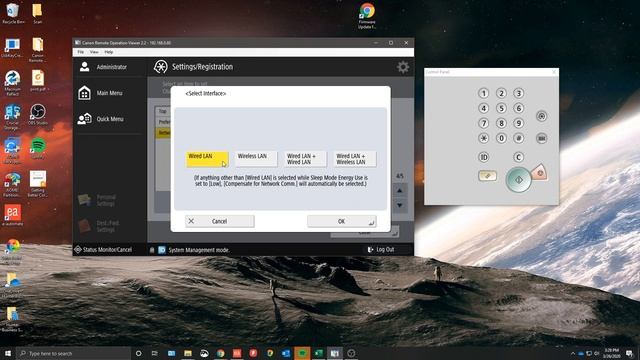Open Task View on taskbar
Image resolution: width=640 pixels, height=360 pixels.
(x=155, y=353)
